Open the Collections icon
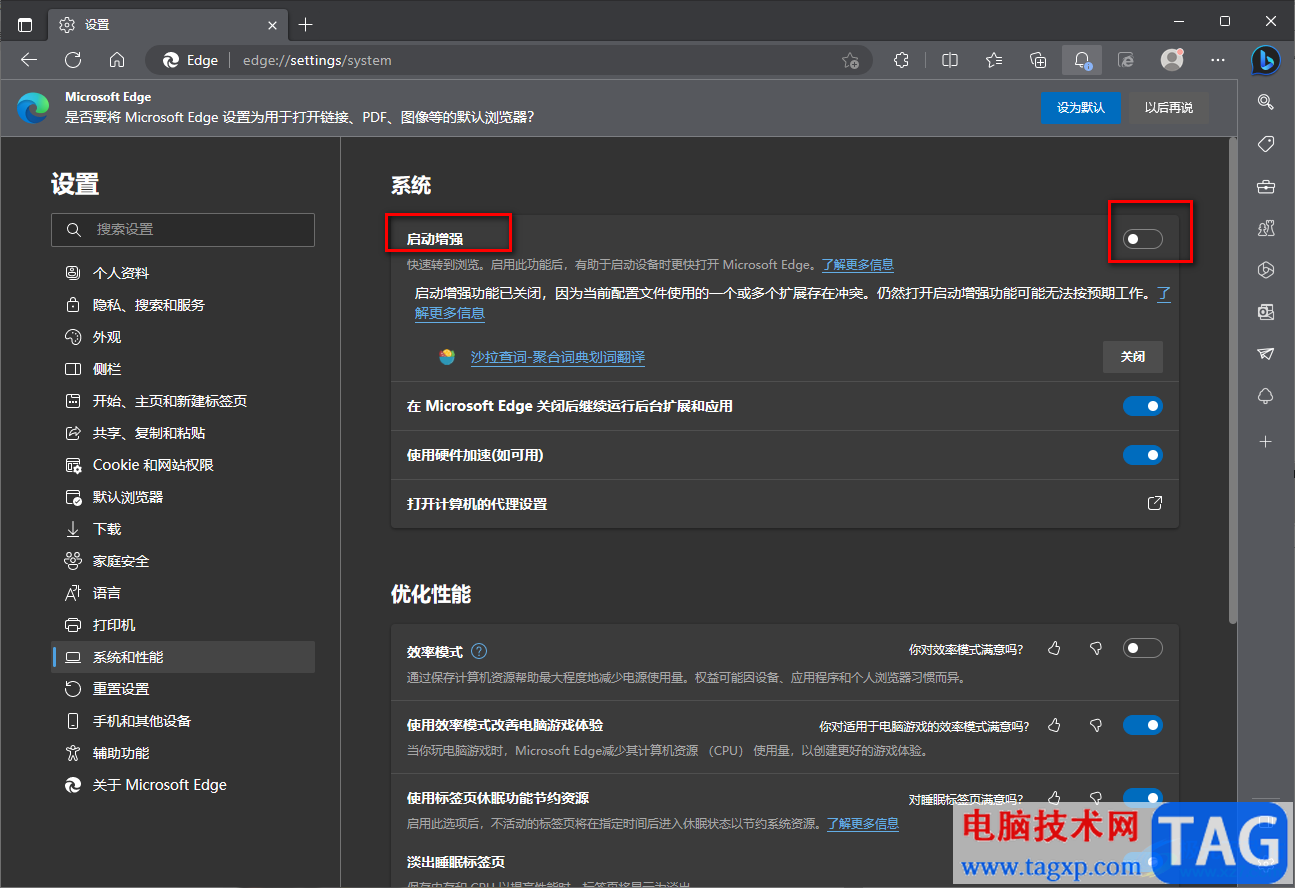Screen dimensions: 1295x888 1038,60
